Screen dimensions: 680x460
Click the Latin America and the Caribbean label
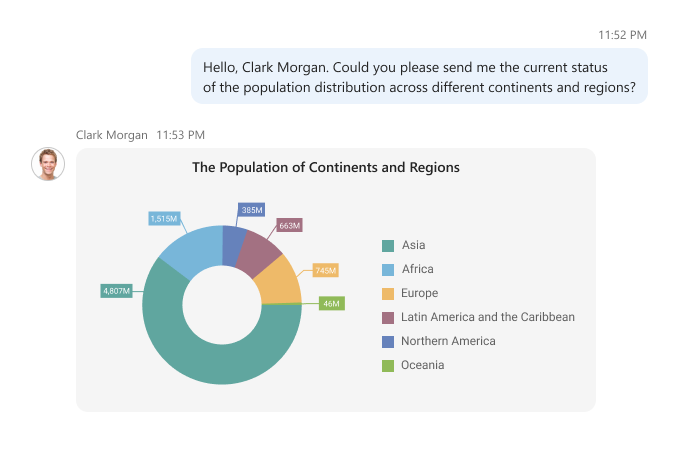488,317
